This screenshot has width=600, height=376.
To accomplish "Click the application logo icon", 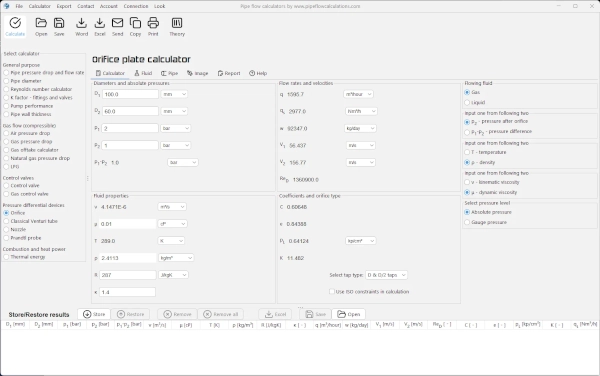I will pyautogui.click(x=7, y=6).
